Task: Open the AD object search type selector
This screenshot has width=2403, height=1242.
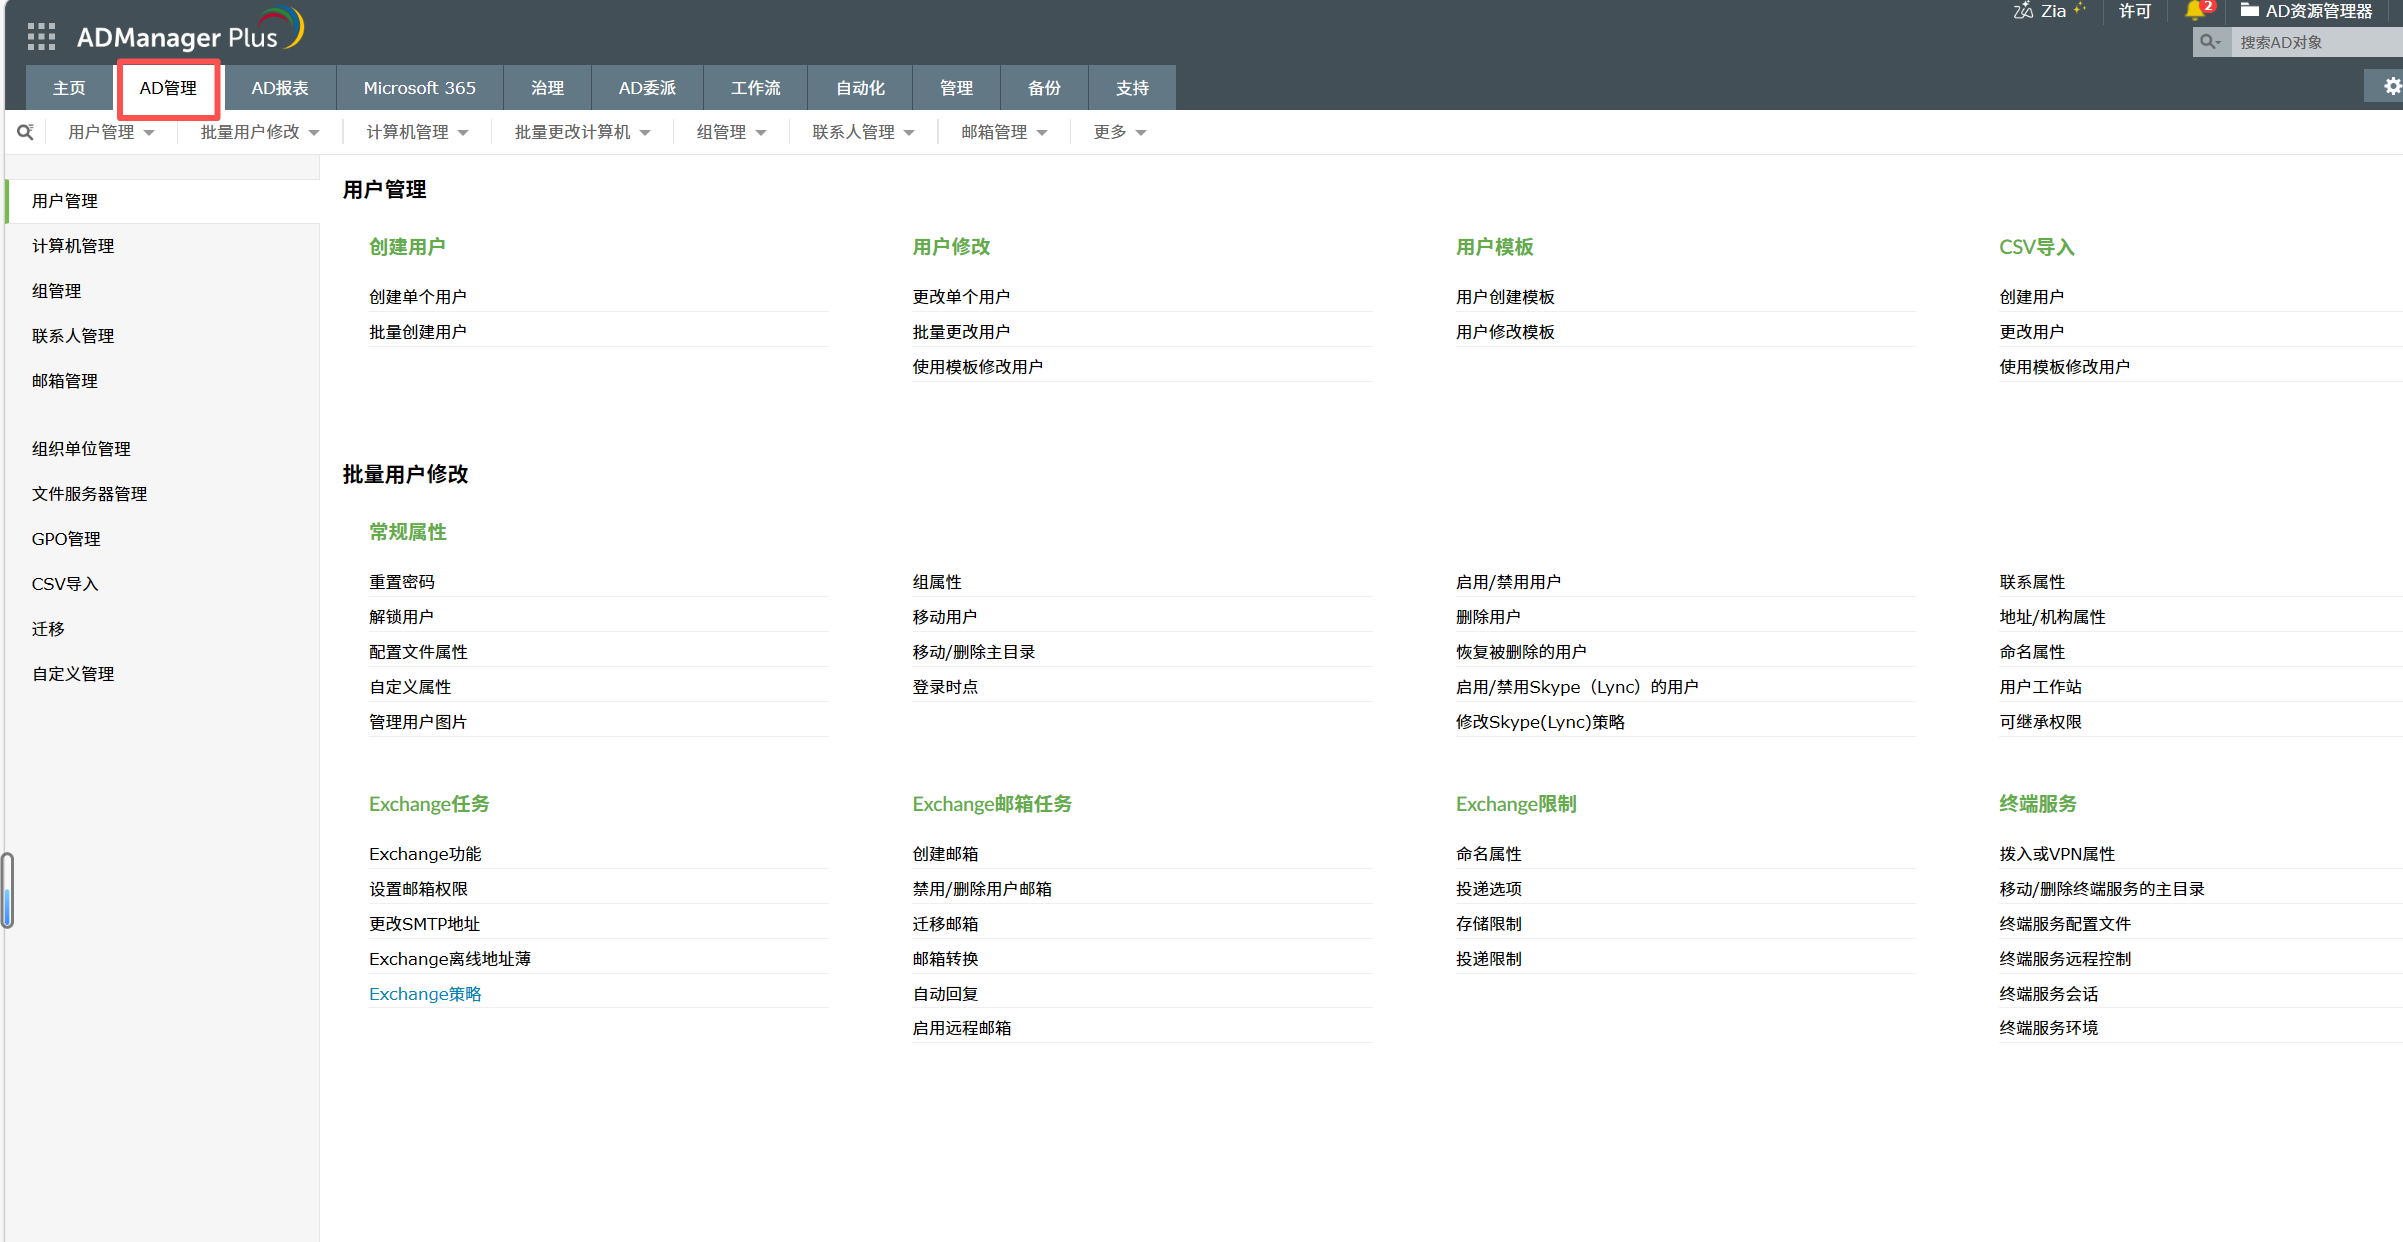Action: click(x=2211, y=42)
